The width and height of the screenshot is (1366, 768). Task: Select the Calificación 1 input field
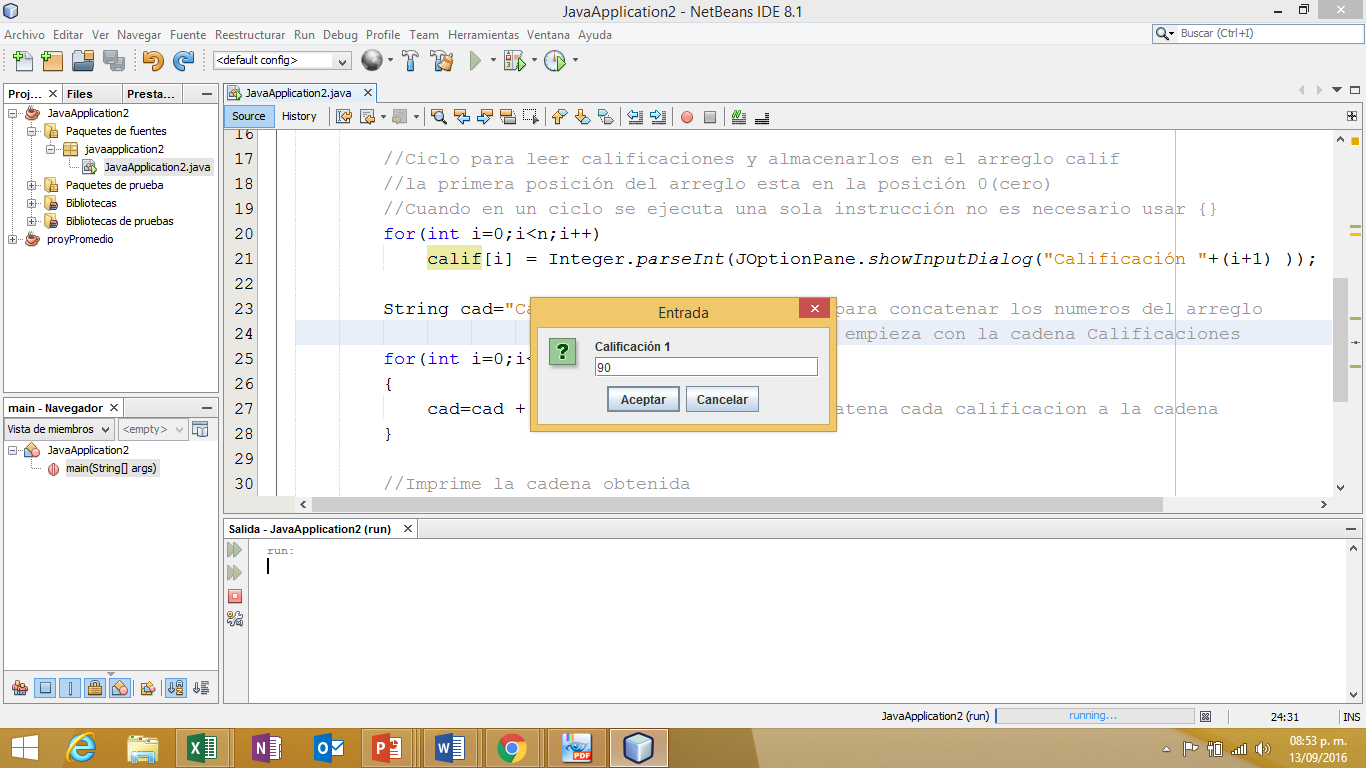705,366
